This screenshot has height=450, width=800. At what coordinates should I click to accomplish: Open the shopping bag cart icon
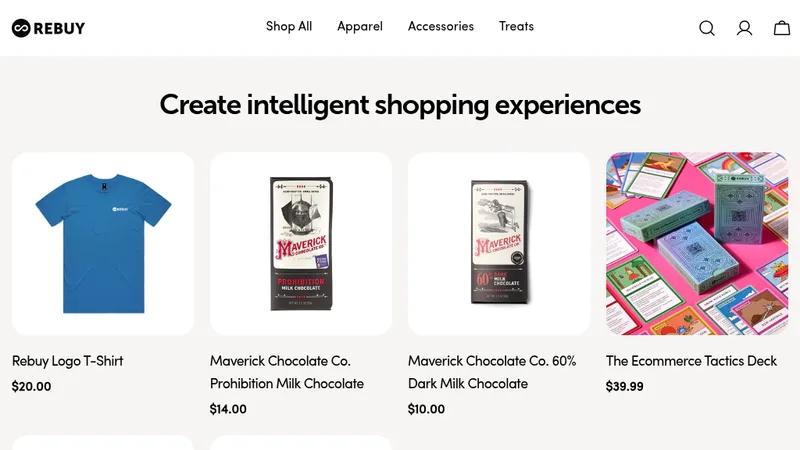[x=782, y=28]
